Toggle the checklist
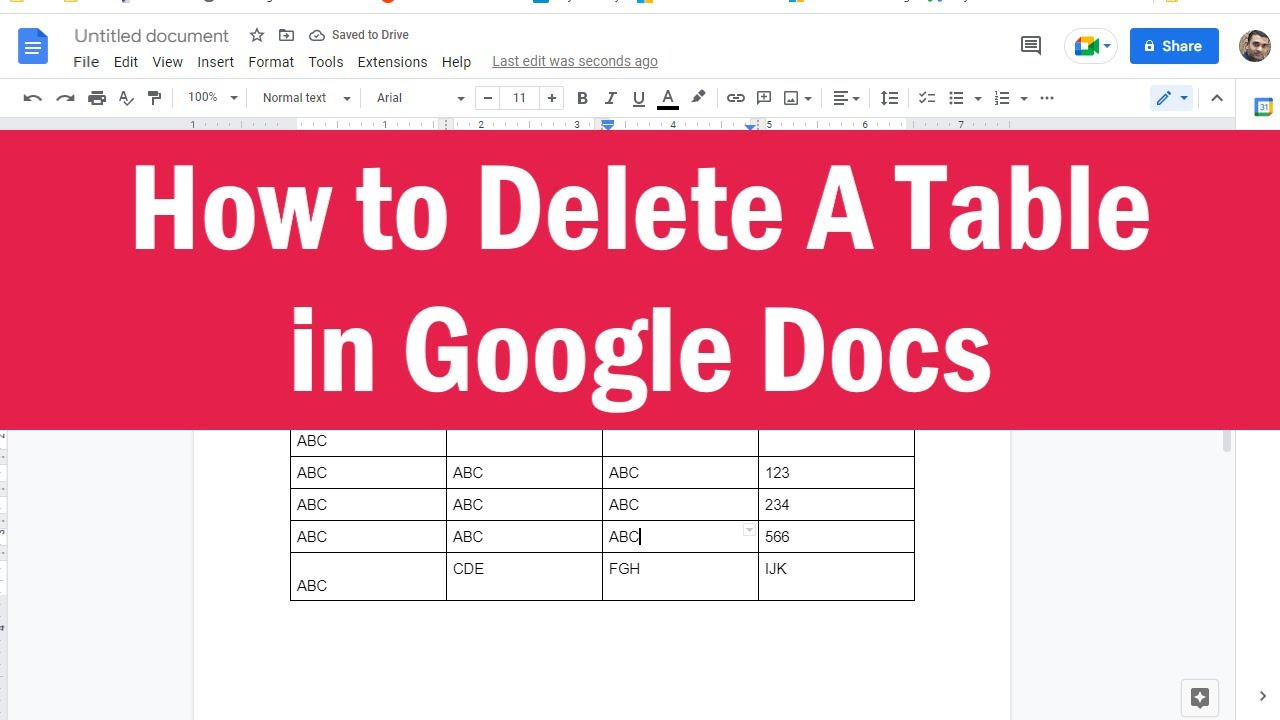 click(927, 98)
